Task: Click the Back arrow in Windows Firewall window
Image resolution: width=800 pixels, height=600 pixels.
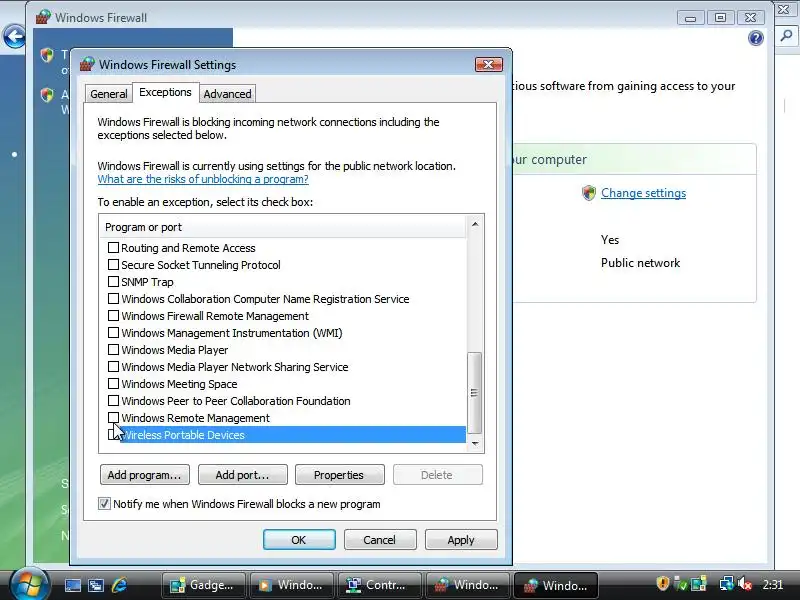Action: pos(14,37)
